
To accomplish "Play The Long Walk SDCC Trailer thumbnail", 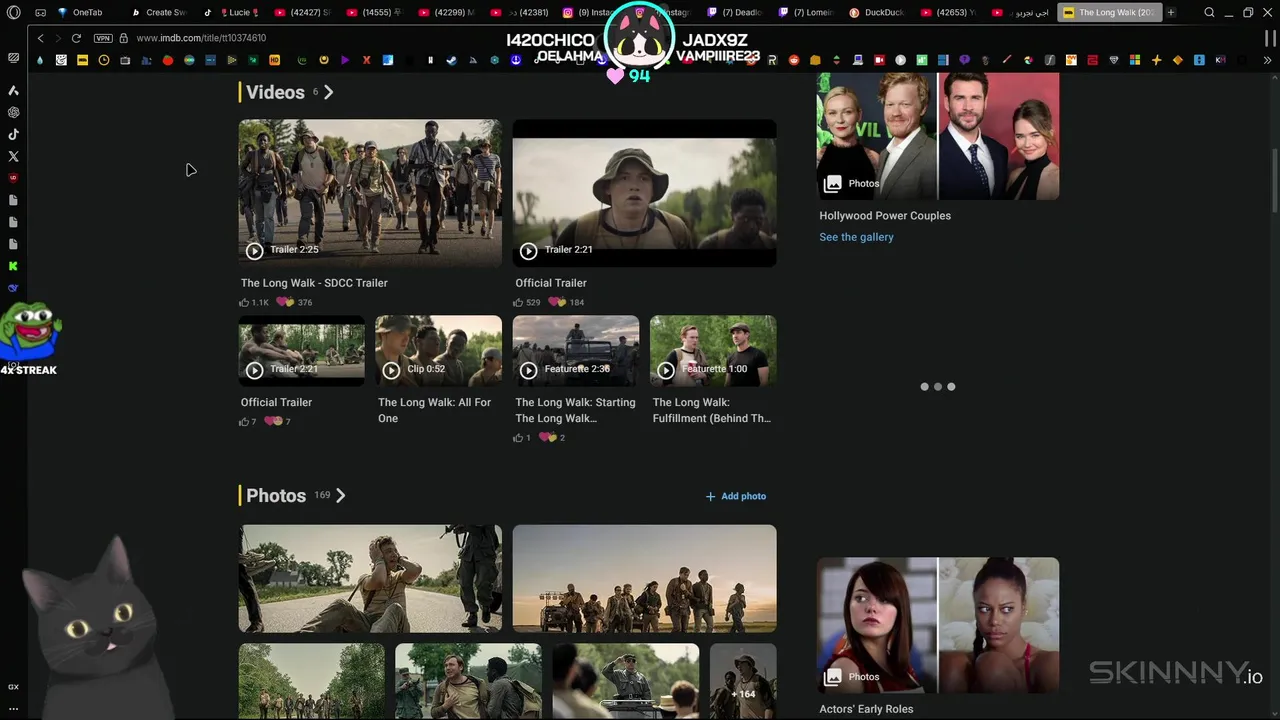I will click(x=370, y=193).
